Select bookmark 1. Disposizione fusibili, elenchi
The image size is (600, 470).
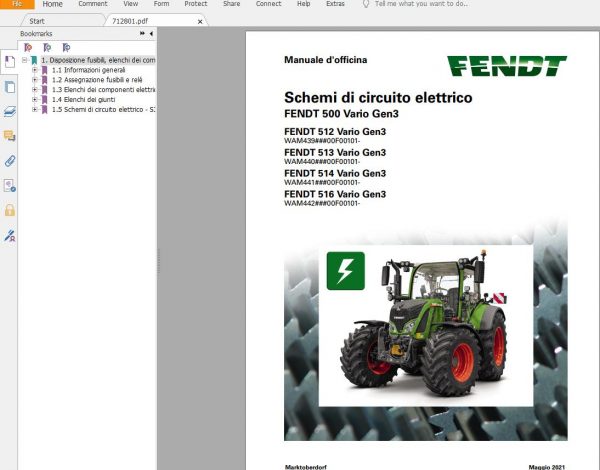pos(98,60)
